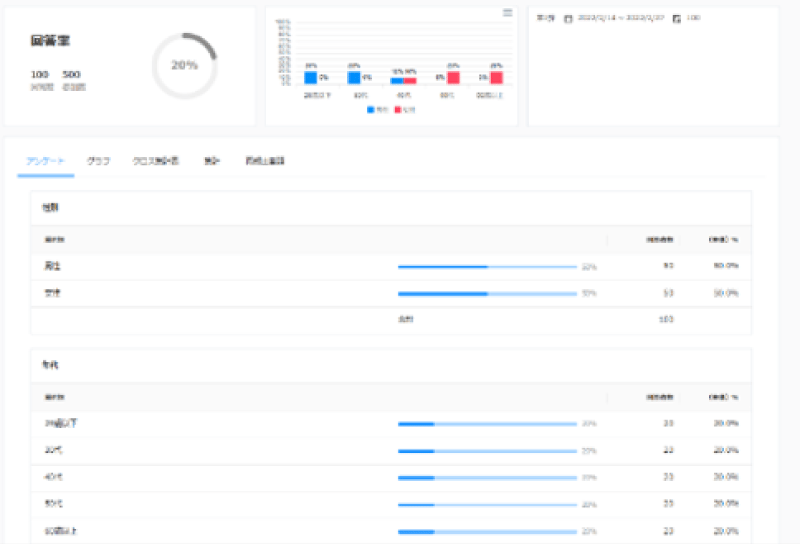800x544 pixels.
Task: Click the calendar icon beside the date range
Action: [x=569, y=18]
